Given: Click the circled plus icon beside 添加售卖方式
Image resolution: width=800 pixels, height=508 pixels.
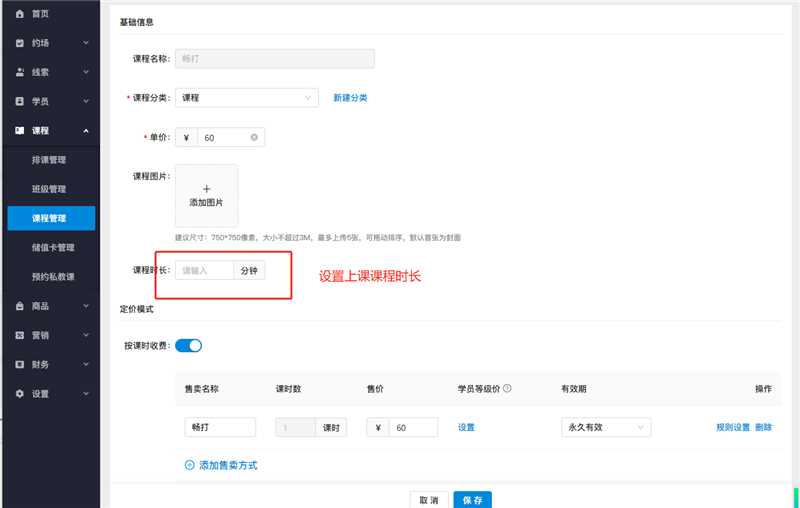Looking at the screenshot, I should tap(189, 465).
